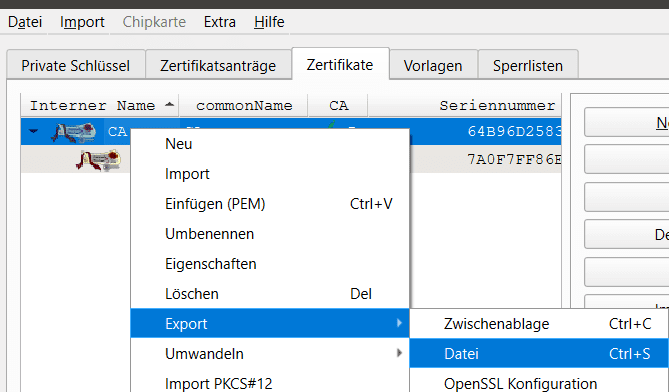This screenshot has width=669, height=392.
Task: Open the Export submenu arrow
Action: [x=399, y=323]
